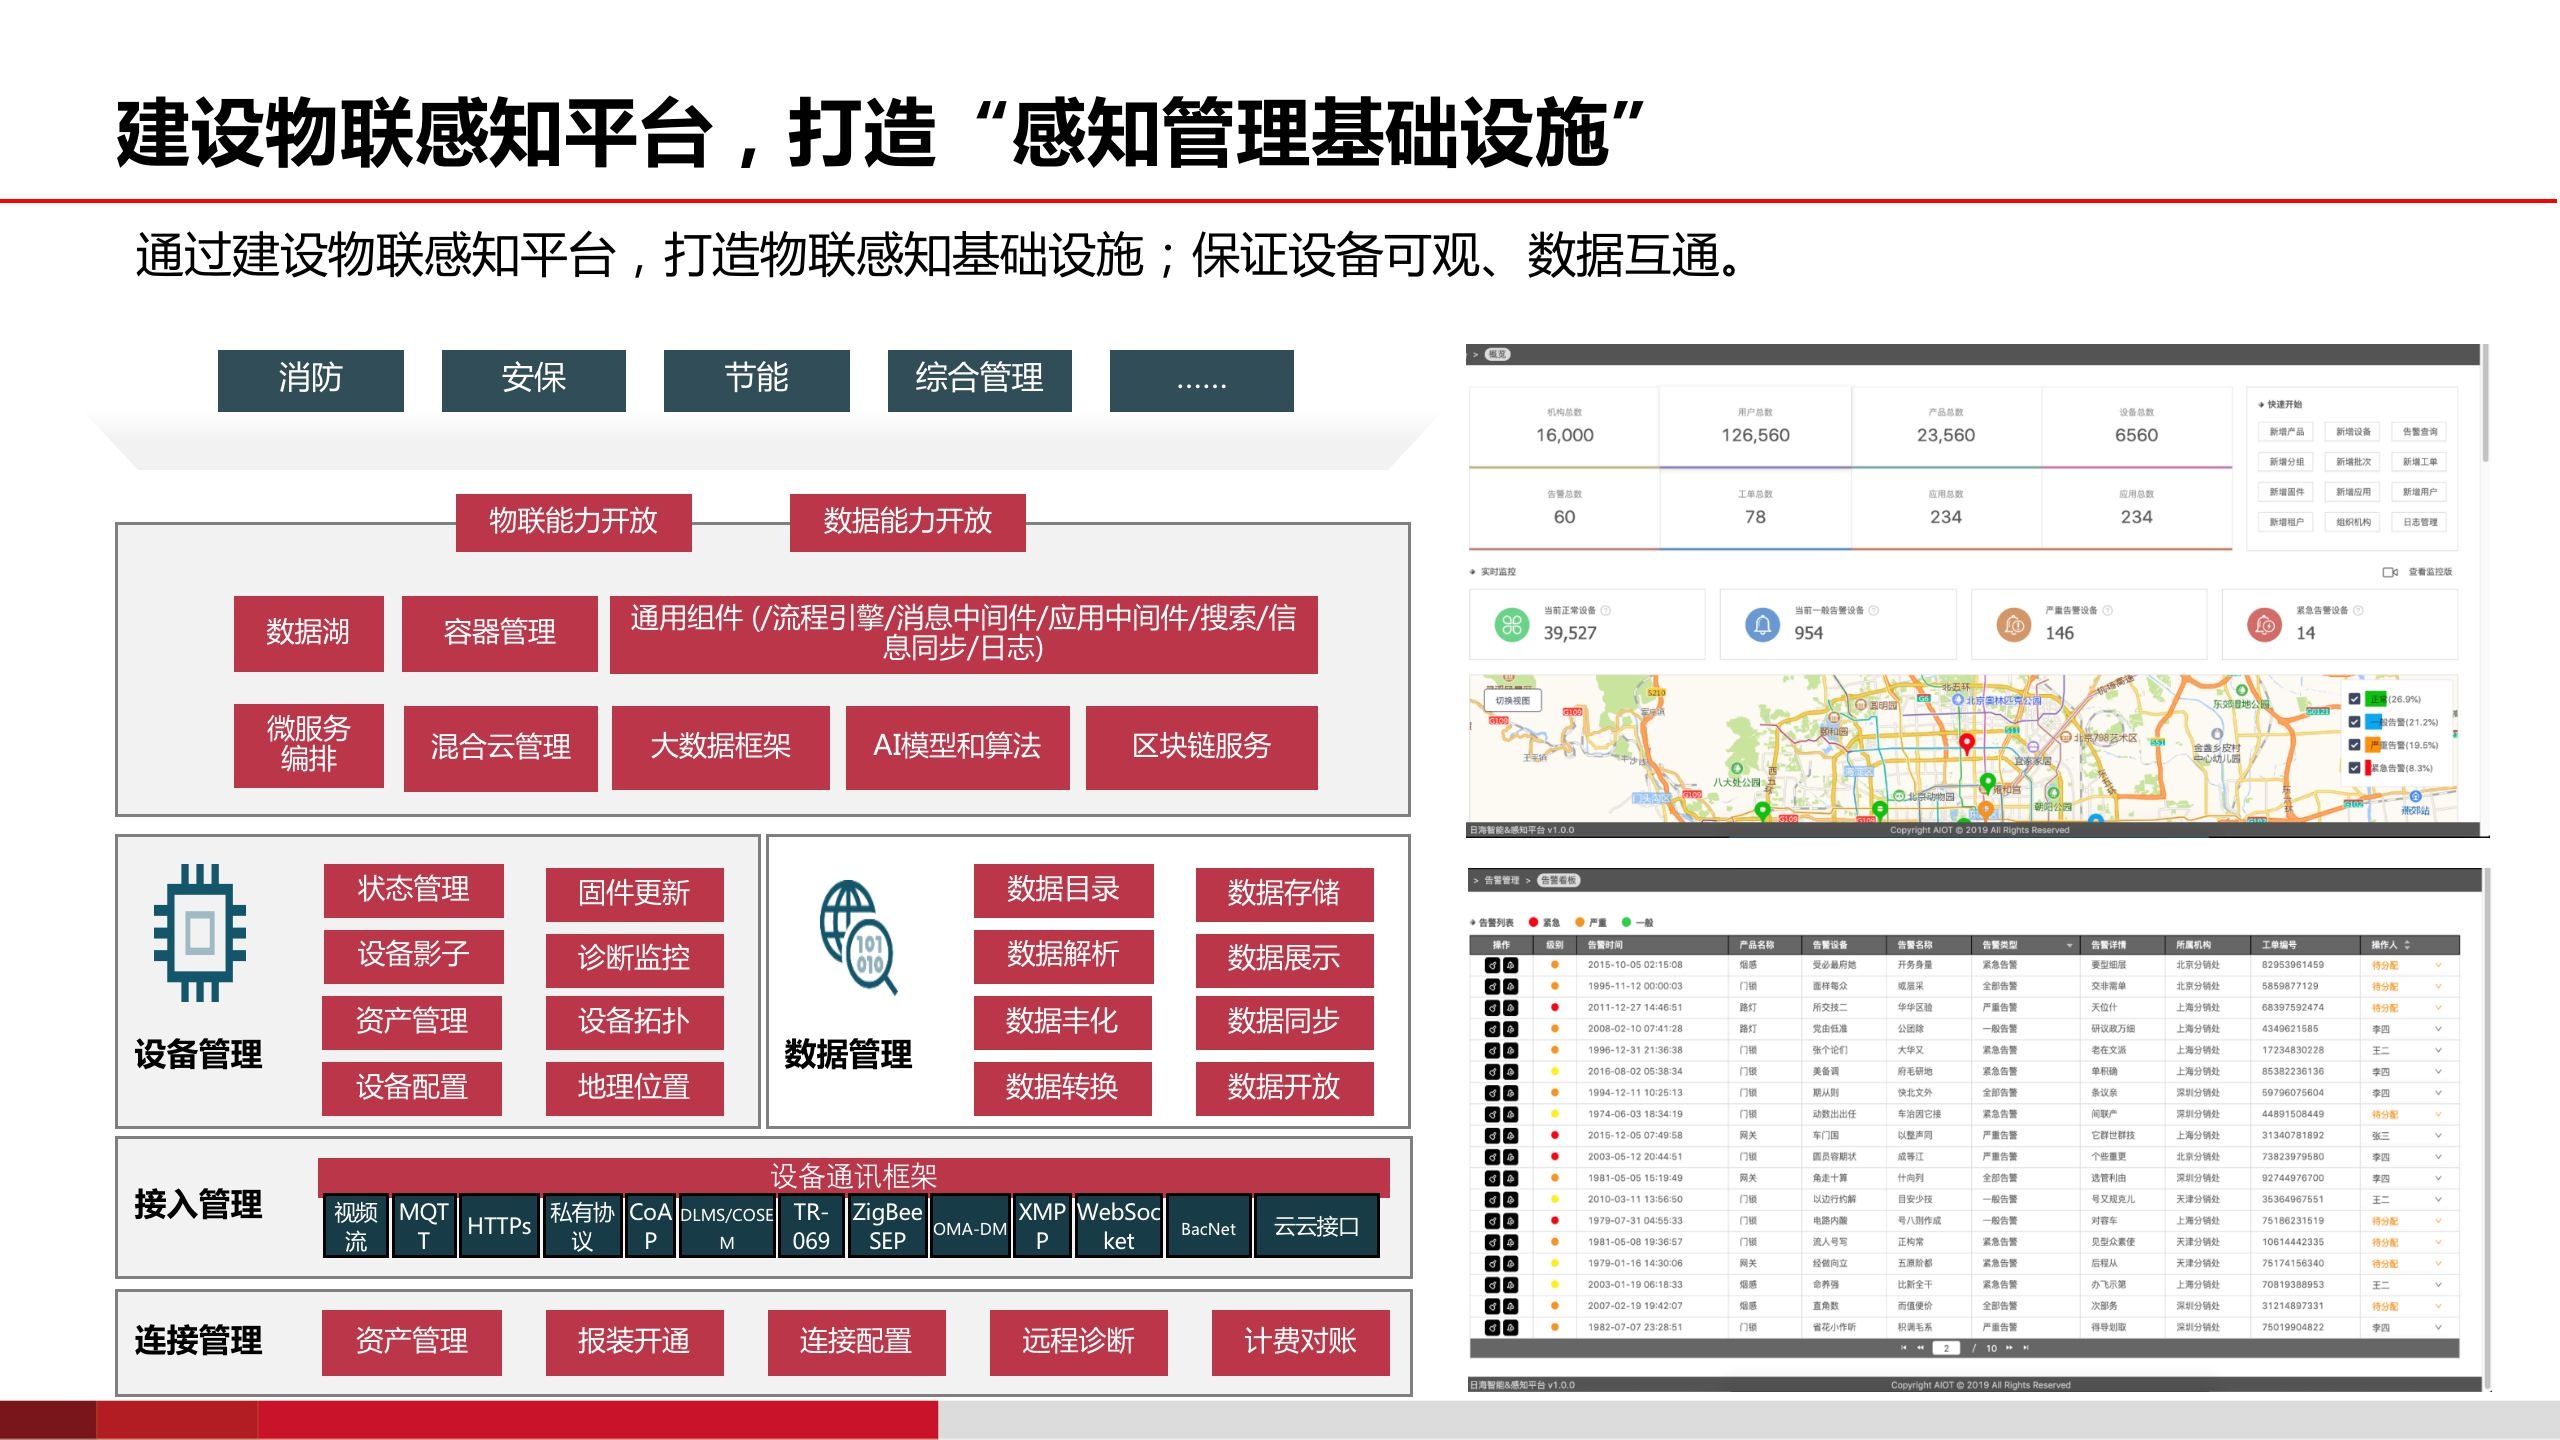
Task: Expand the first 待分配 row chevron
Action: pos(2438,965)
